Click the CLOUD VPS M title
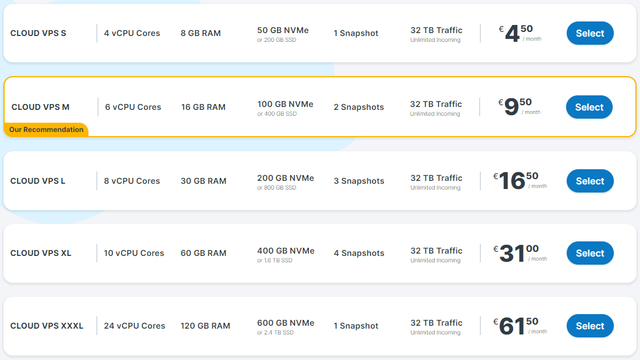 40,107
